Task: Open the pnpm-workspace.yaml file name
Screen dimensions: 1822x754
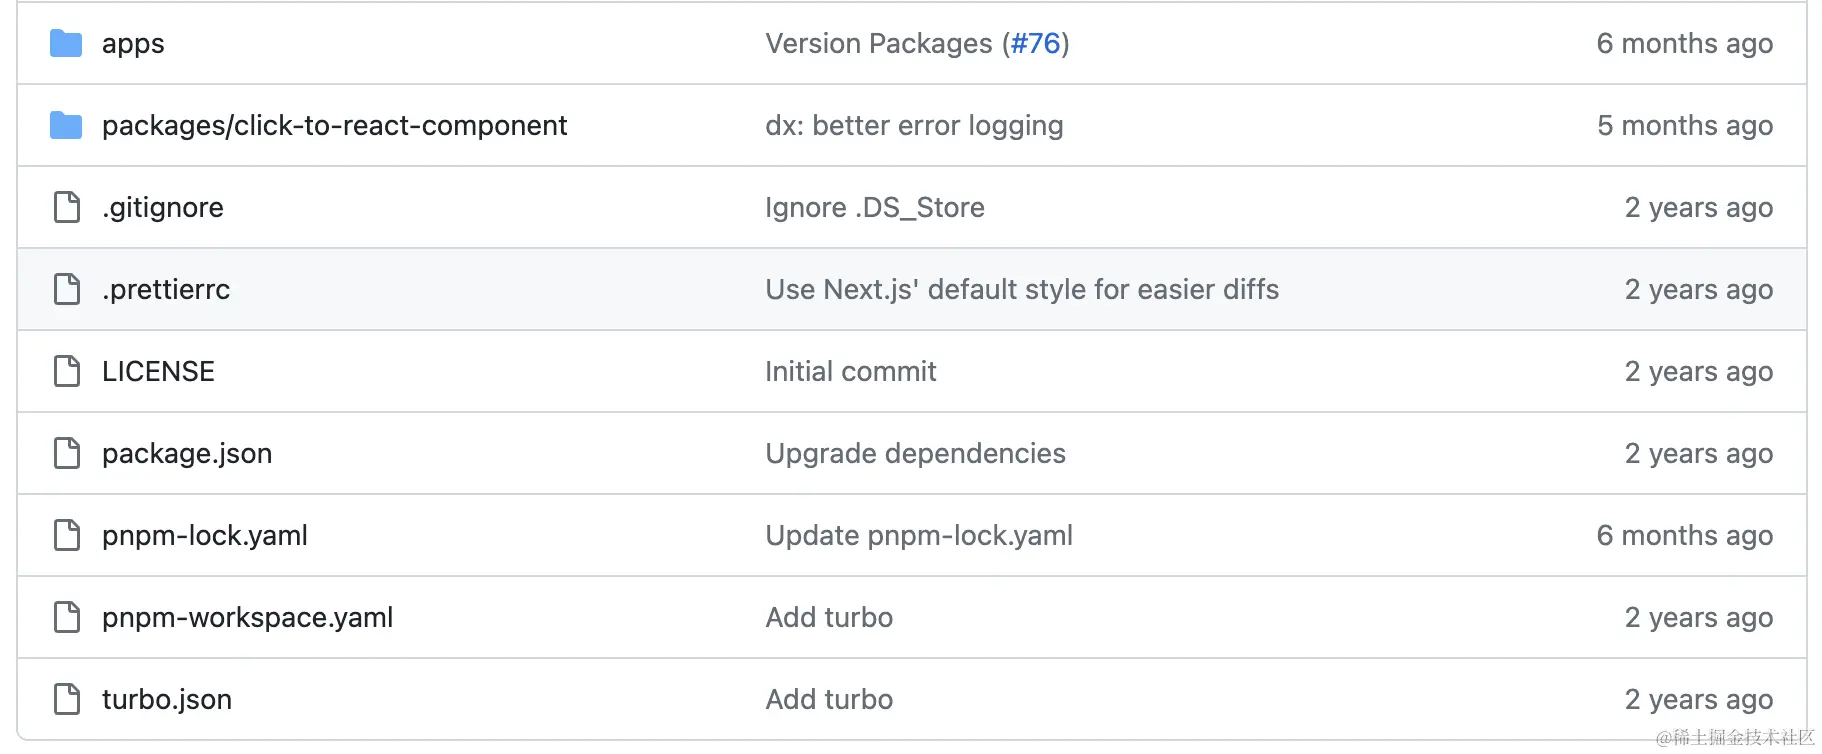Action: pyautogui.click(x=247, y=618)
